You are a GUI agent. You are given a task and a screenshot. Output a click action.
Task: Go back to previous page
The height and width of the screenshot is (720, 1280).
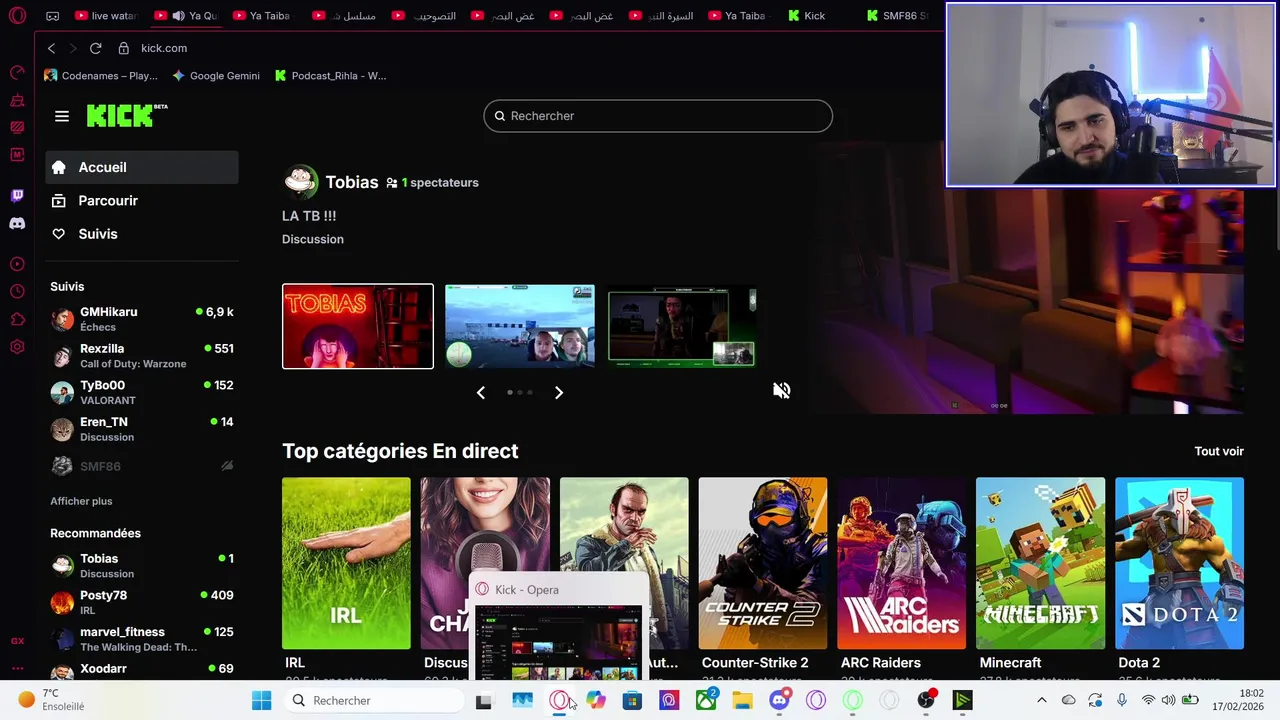coord(51,48)
